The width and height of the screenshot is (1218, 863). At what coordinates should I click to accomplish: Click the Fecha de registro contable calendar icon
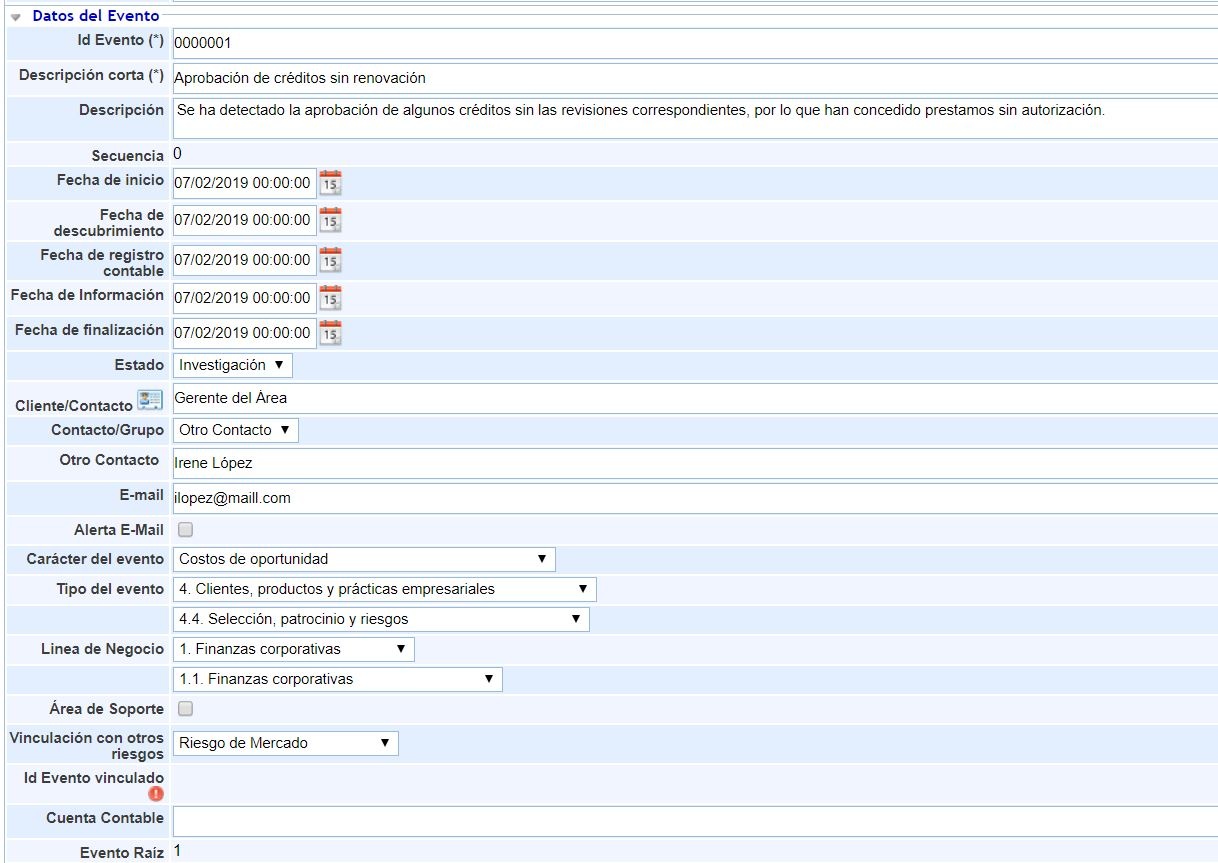pos(331,260)
